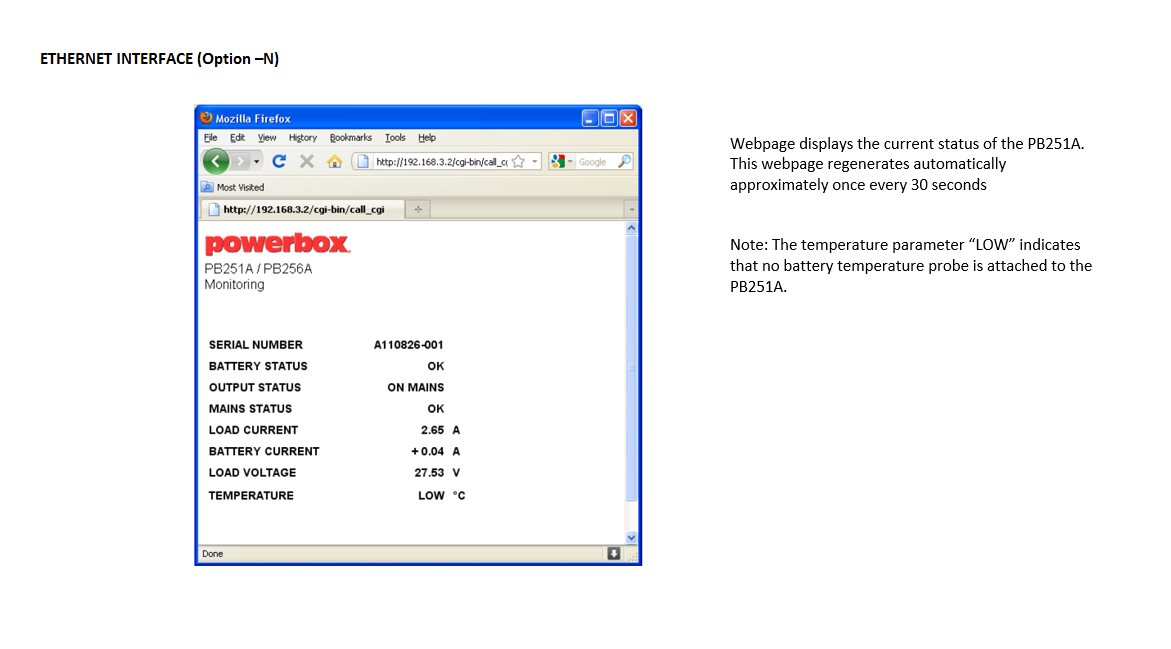
Task: Select the 192.168.3.2 call_cgi tab
Action: coord(300,209)
